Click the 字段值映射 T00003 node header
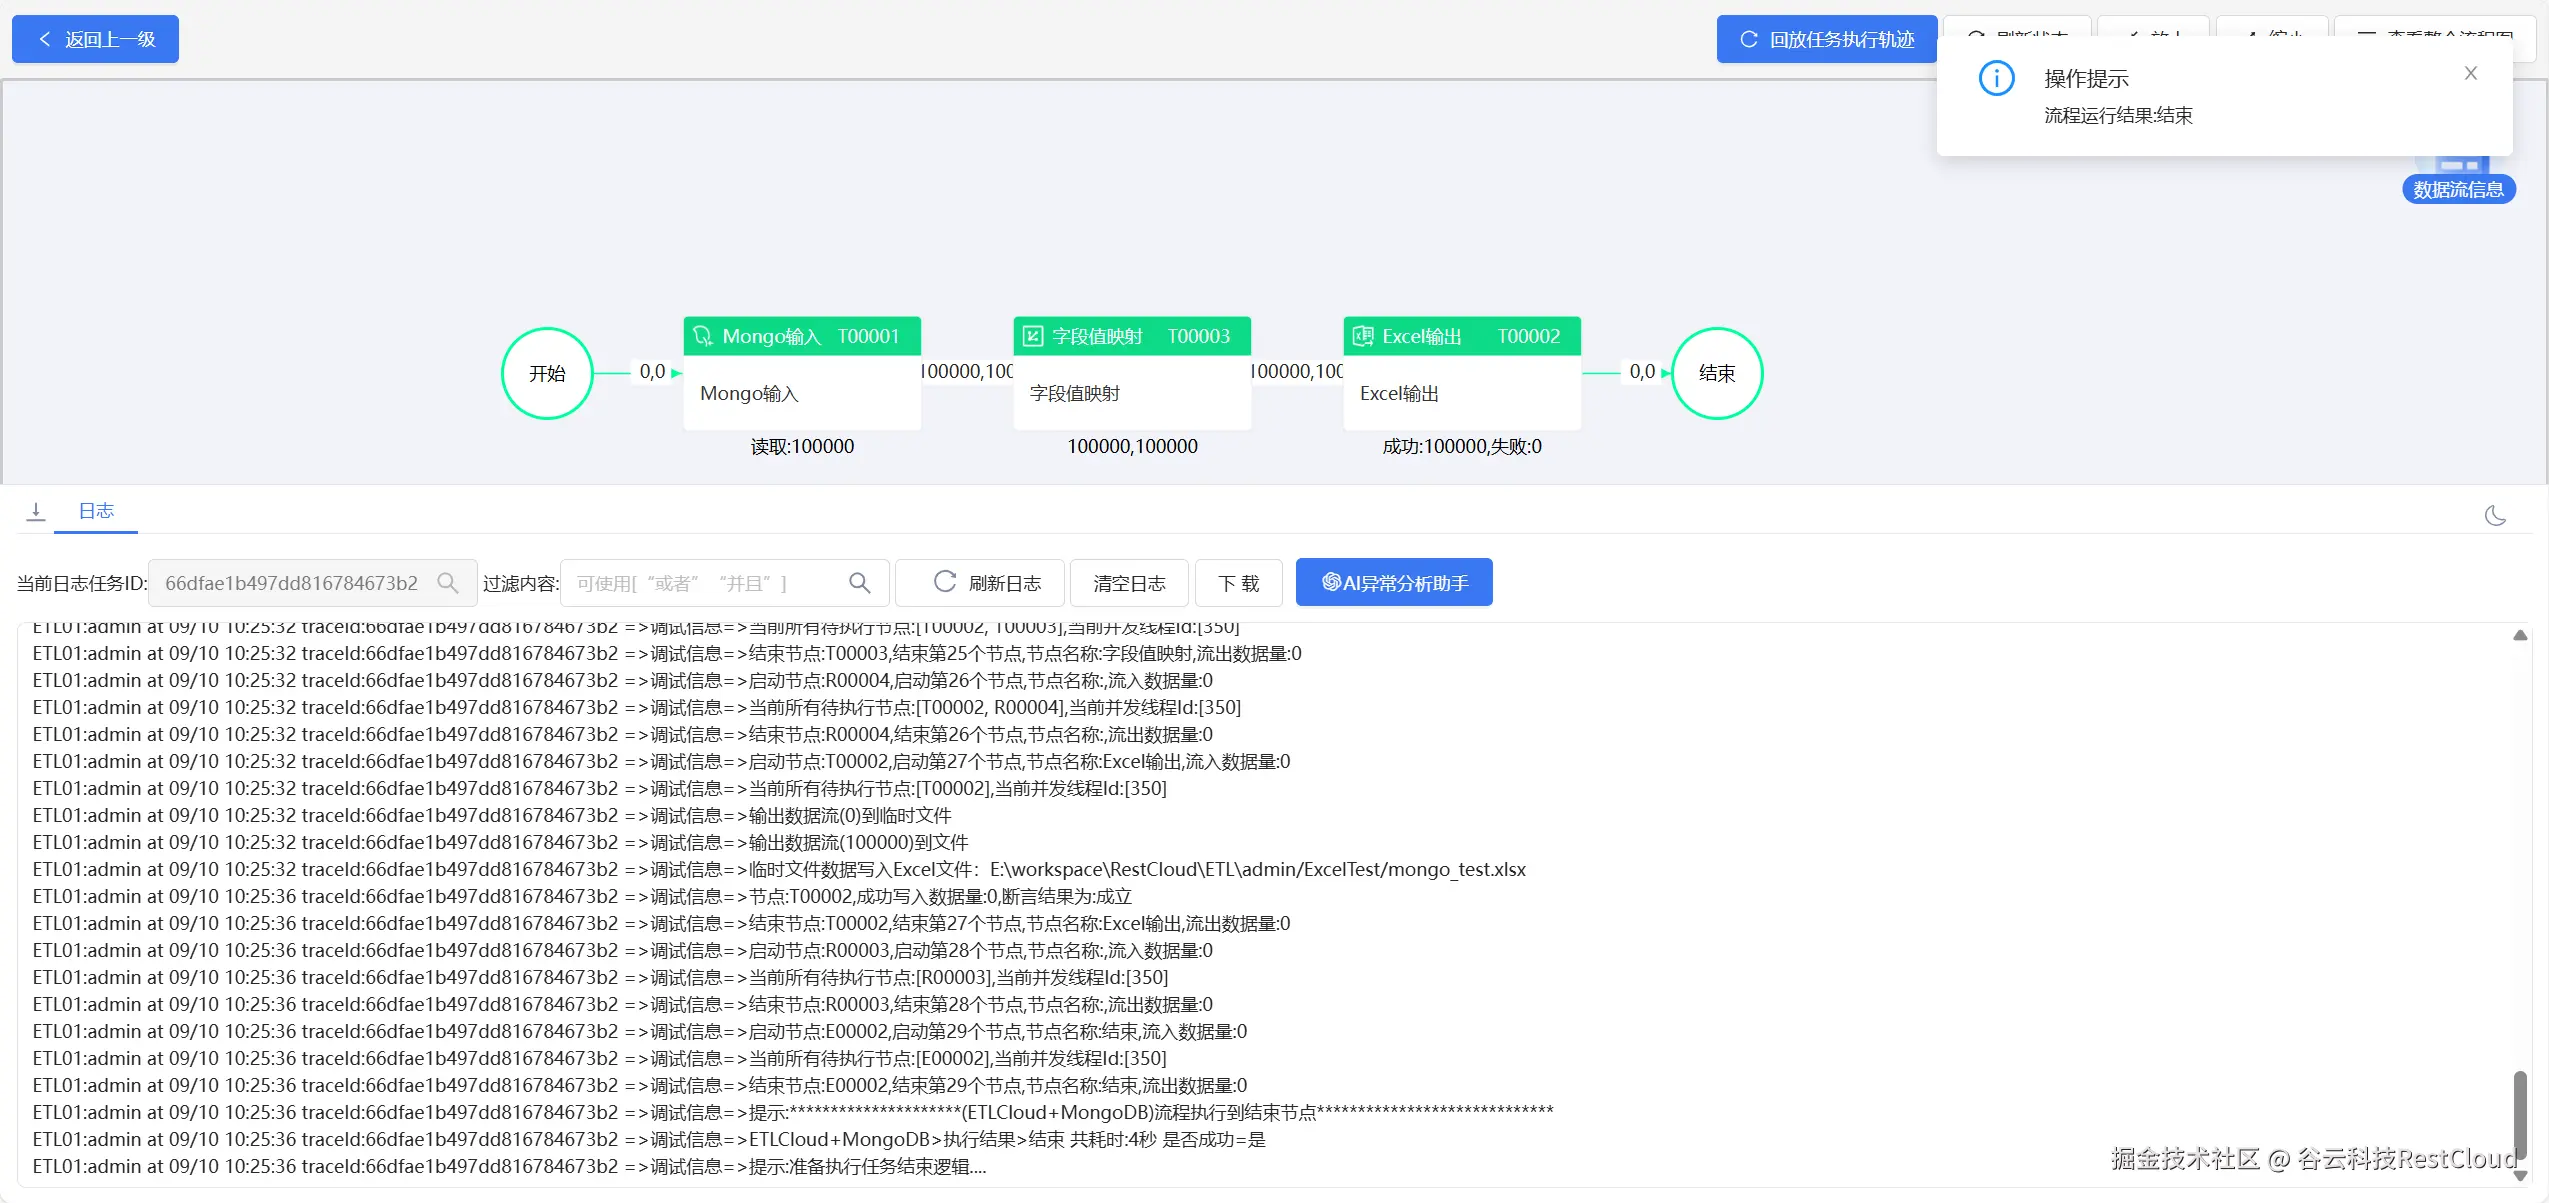 (1132, 336)
